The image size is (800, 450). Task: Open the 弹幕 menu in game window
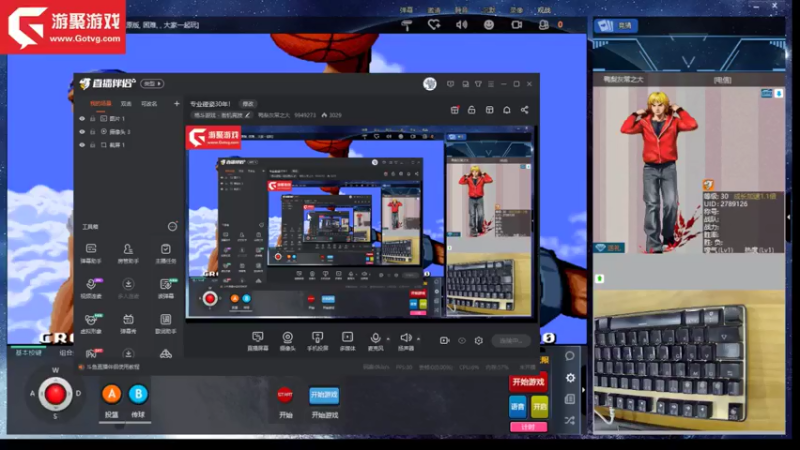coord(407,10)
